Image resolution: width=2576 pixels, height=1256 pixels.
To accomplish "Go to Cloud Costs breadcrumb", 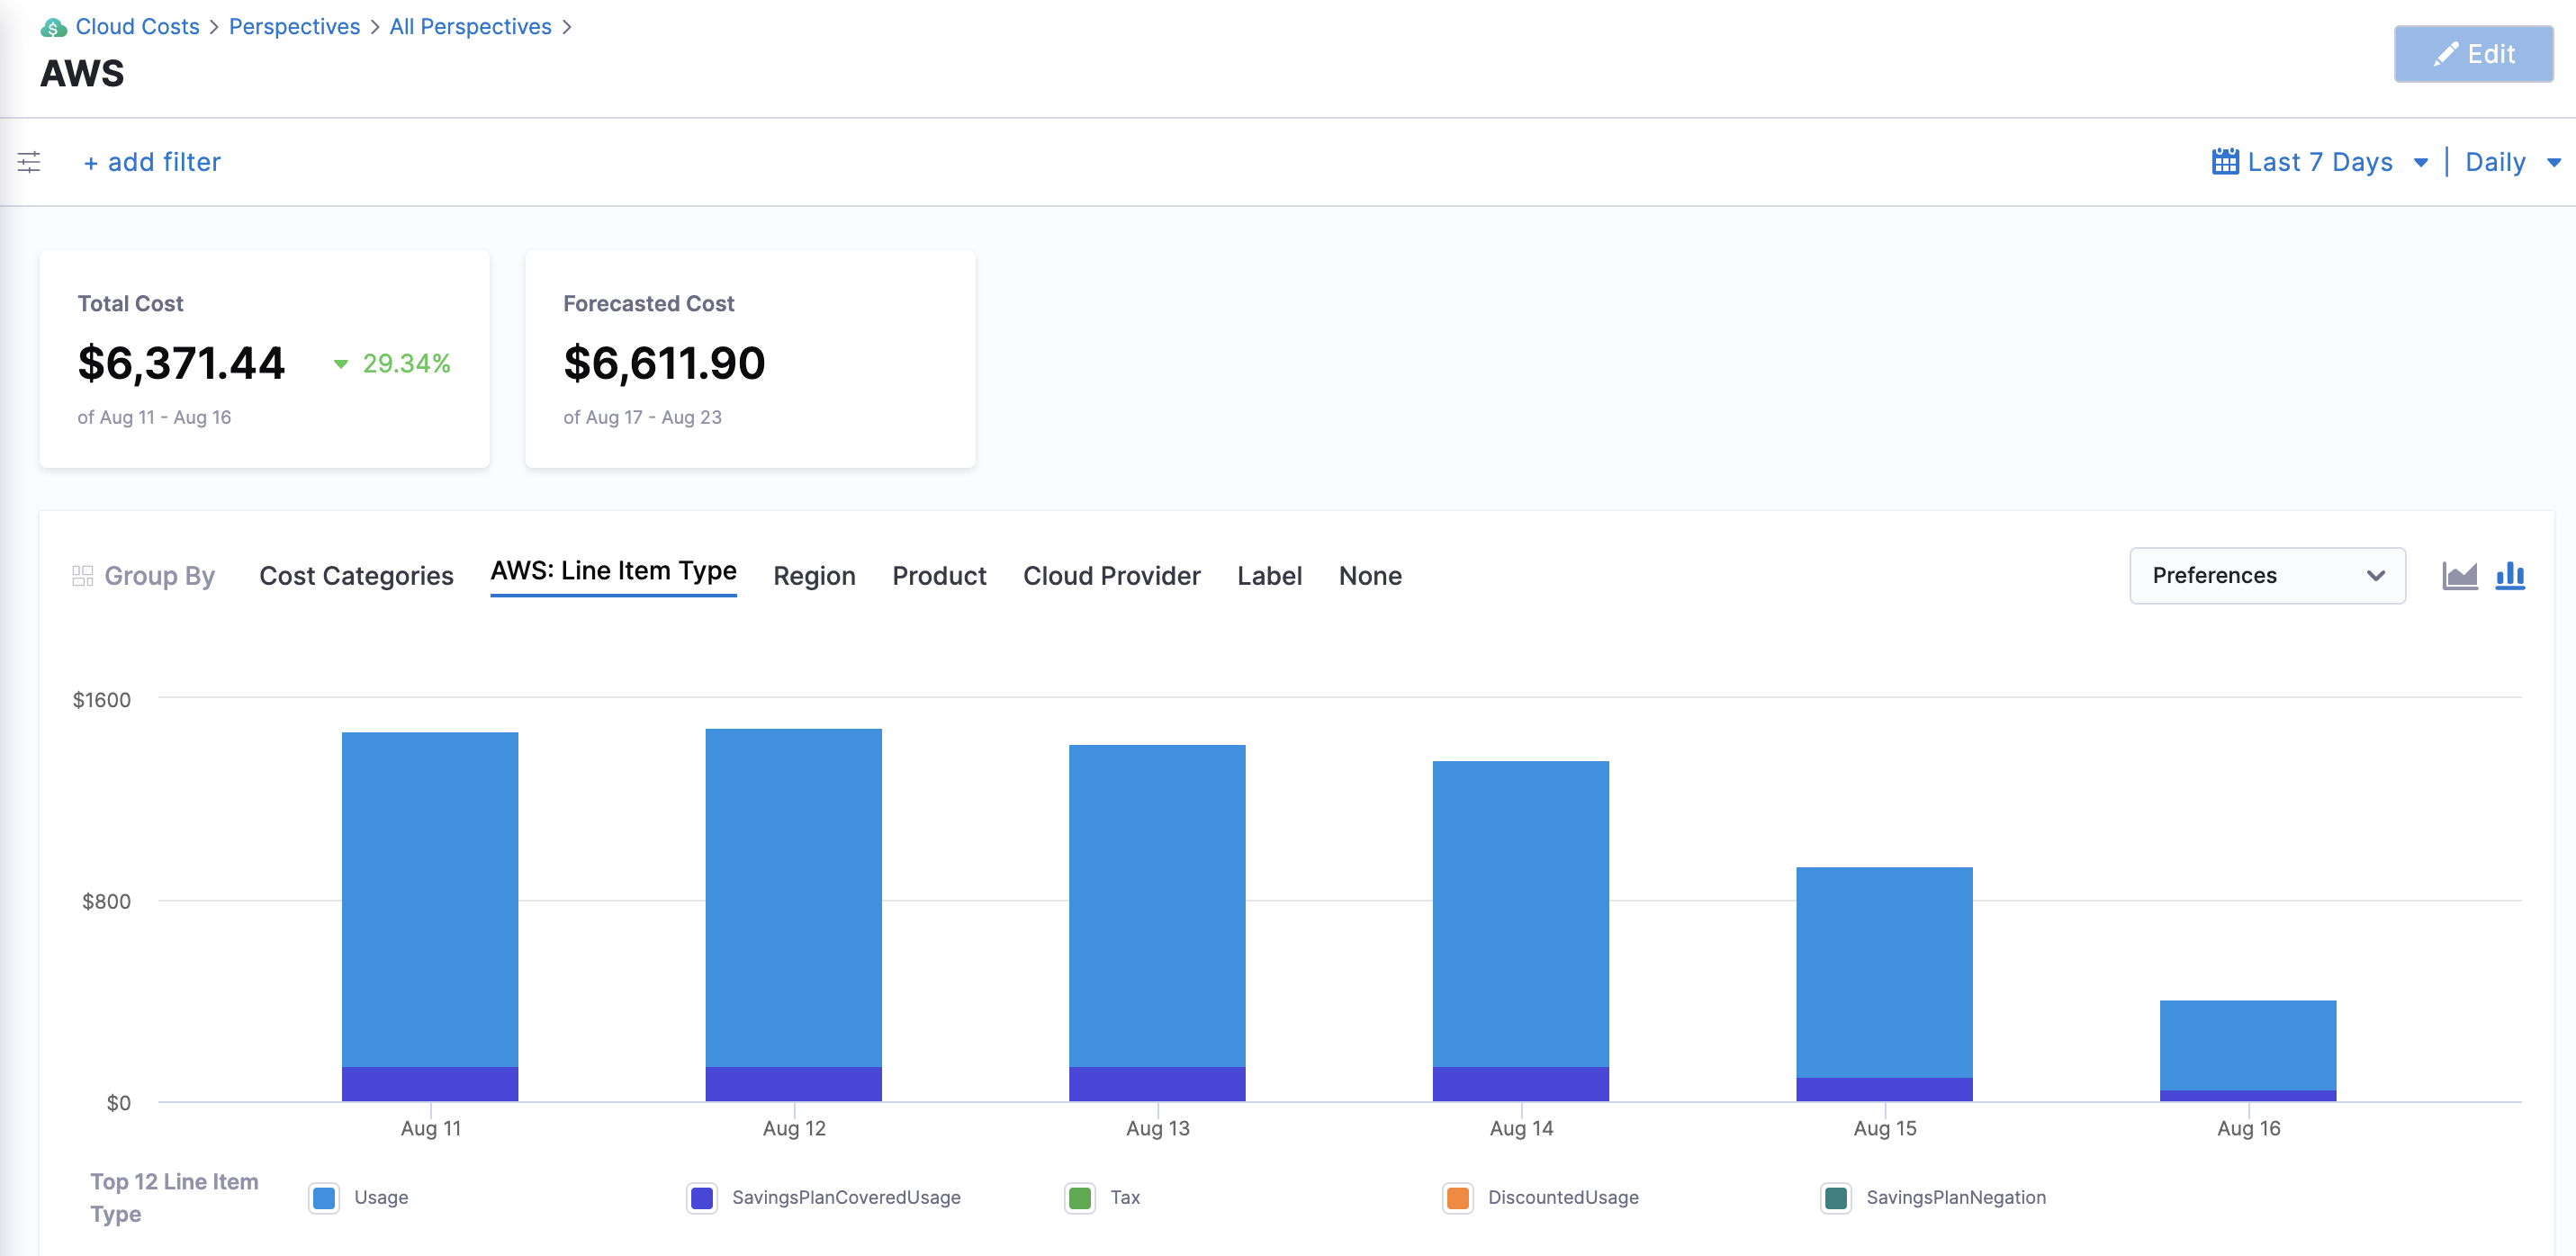I will click(x=138, y=27).
